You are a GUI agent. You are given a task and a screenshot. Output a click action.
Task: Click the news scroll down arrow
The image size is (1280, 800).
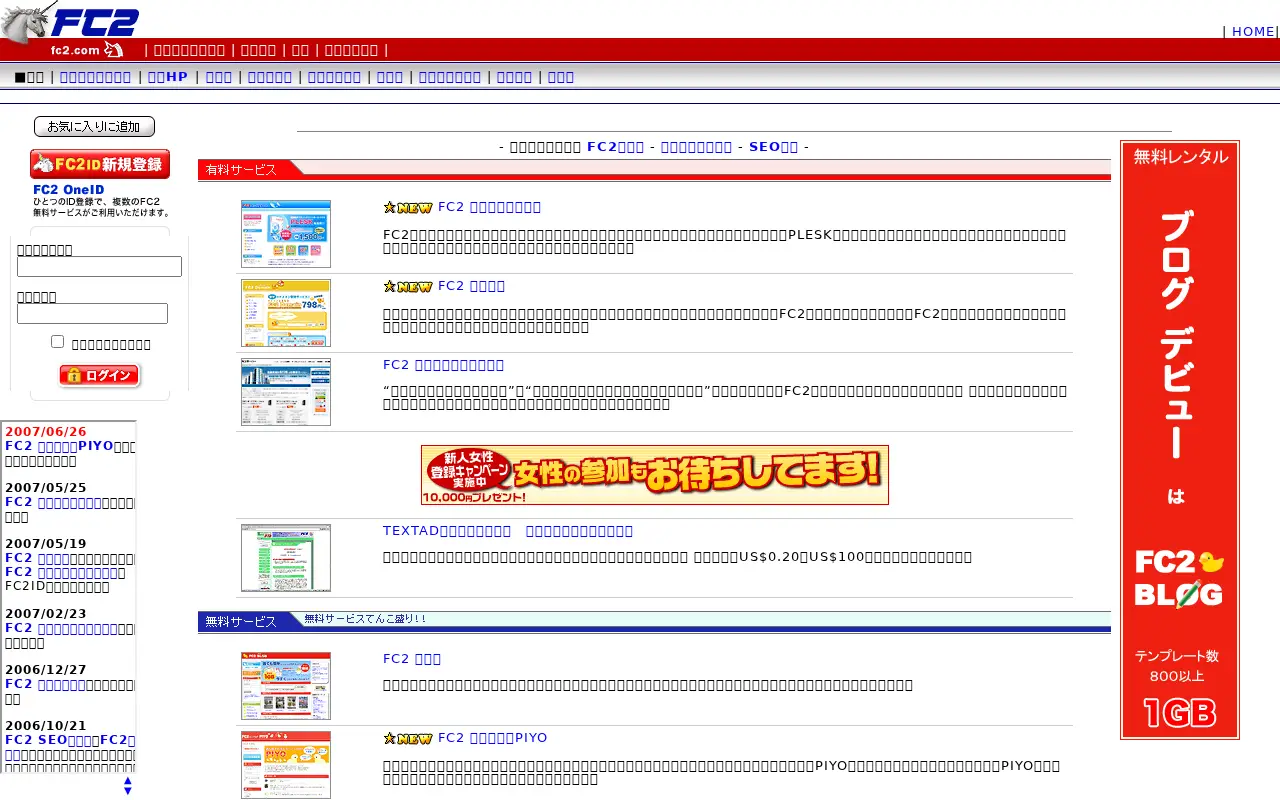pyautogui.click(x=127, y=791)
